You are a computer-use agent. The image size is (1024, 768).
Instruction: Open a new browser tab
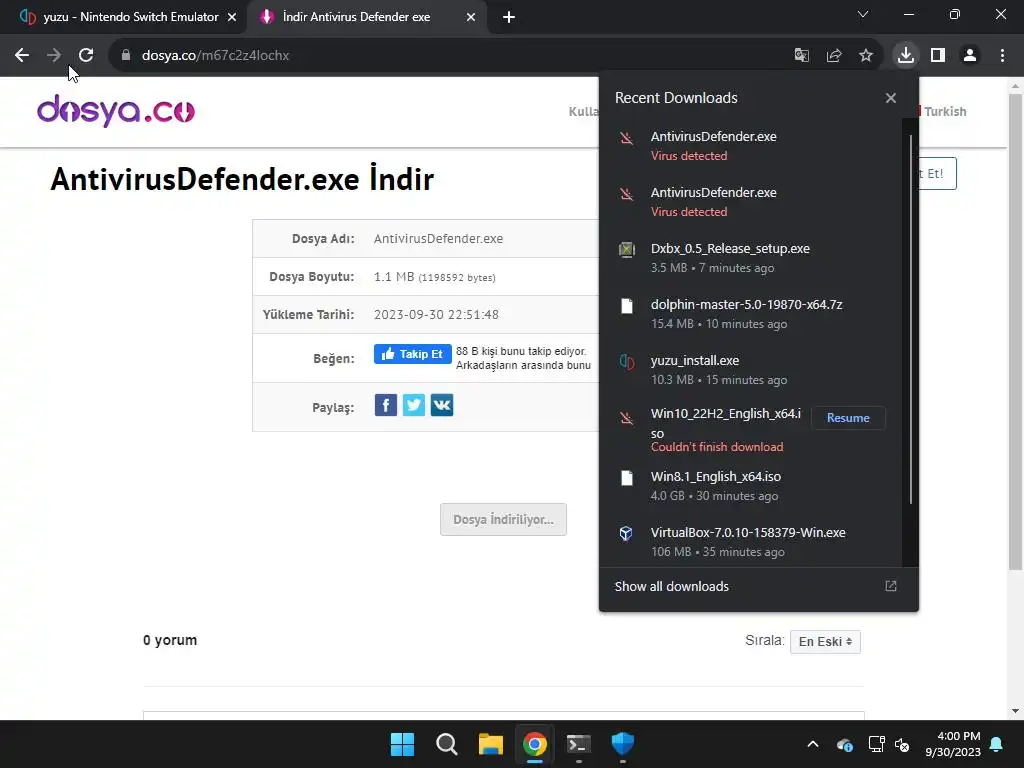point(509,17)
